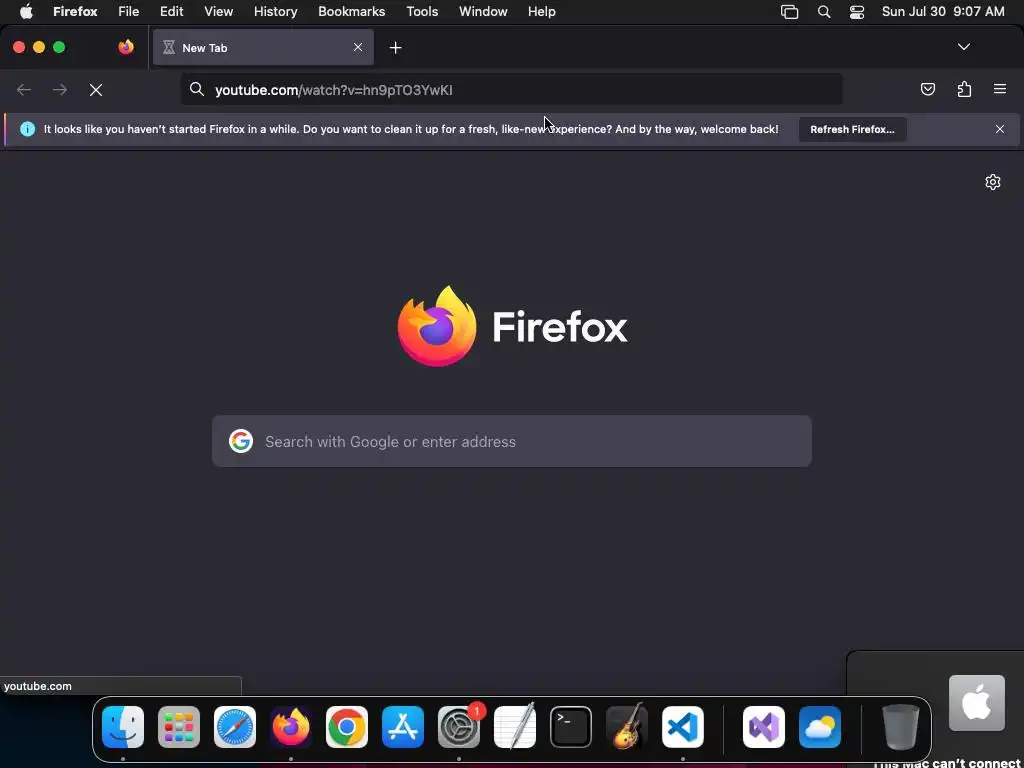This screenshot has width=1024, height=768.
Task: Open the Window menu
Action: coord(483,12)
